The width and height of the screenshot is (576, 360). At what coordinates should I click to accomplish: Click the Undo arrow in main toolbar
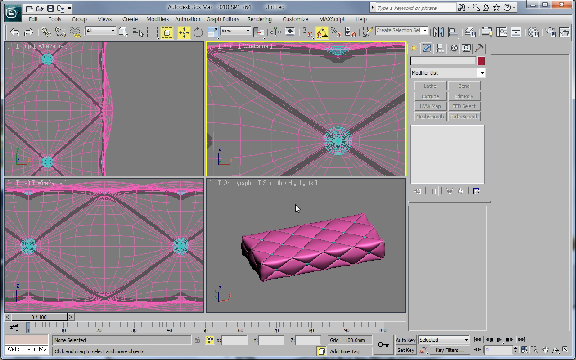pyautogui.click(x=15, y=32)
